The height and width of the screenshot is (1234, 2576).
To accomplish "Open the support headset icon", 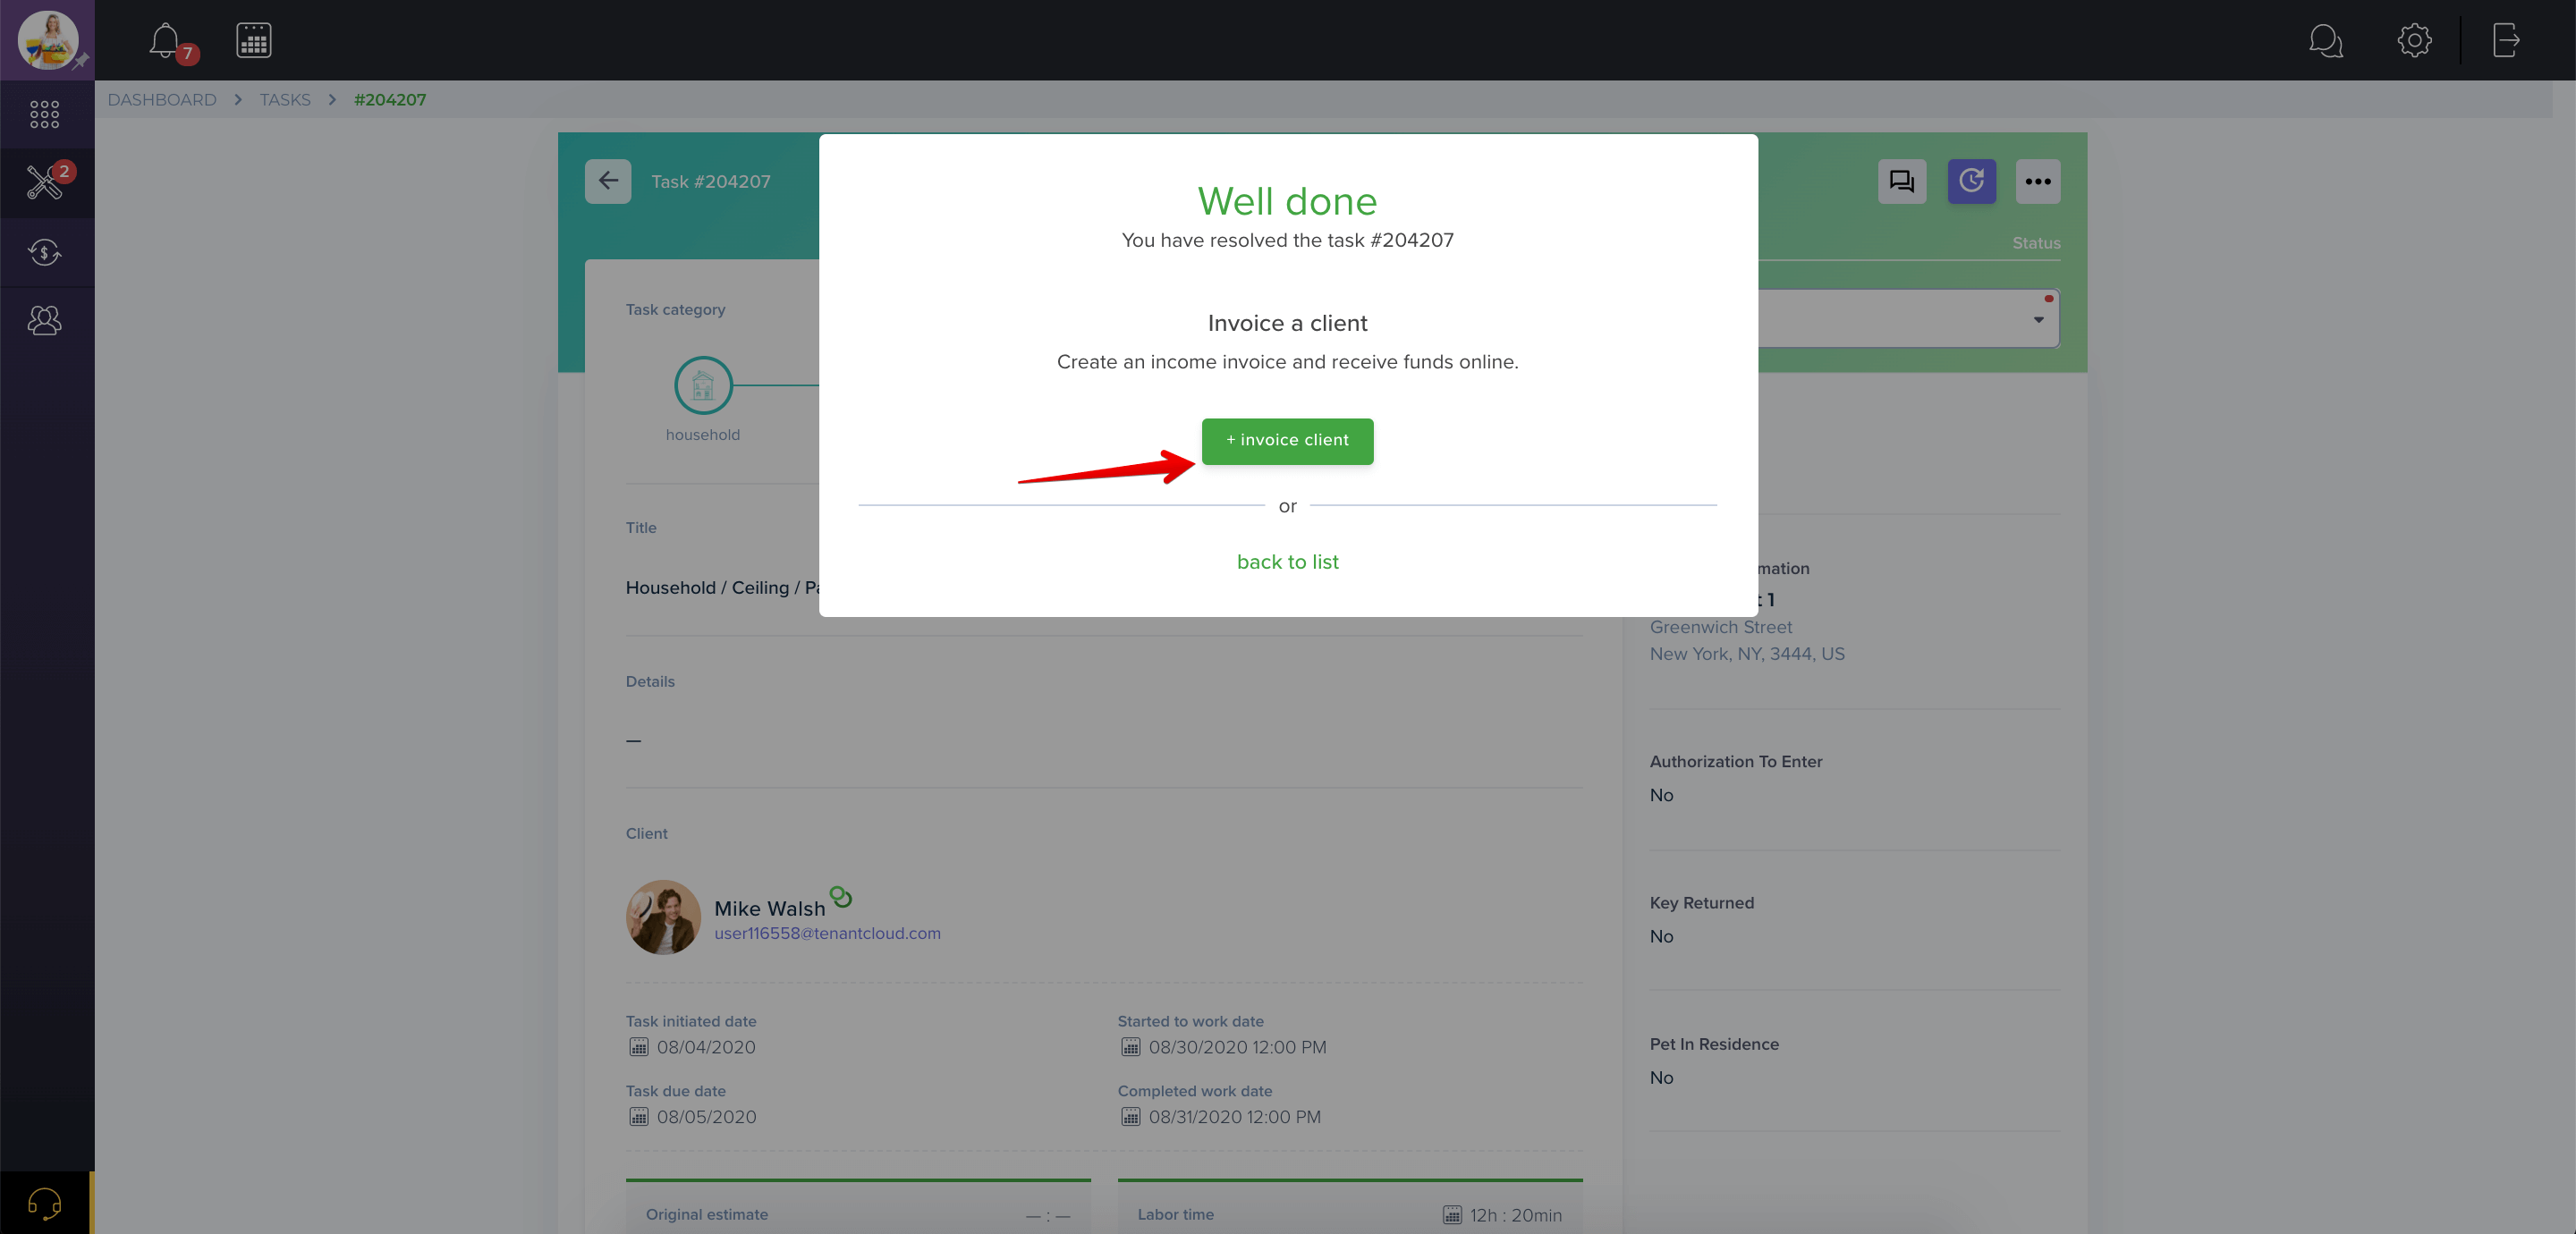I will pos(45,1203).
